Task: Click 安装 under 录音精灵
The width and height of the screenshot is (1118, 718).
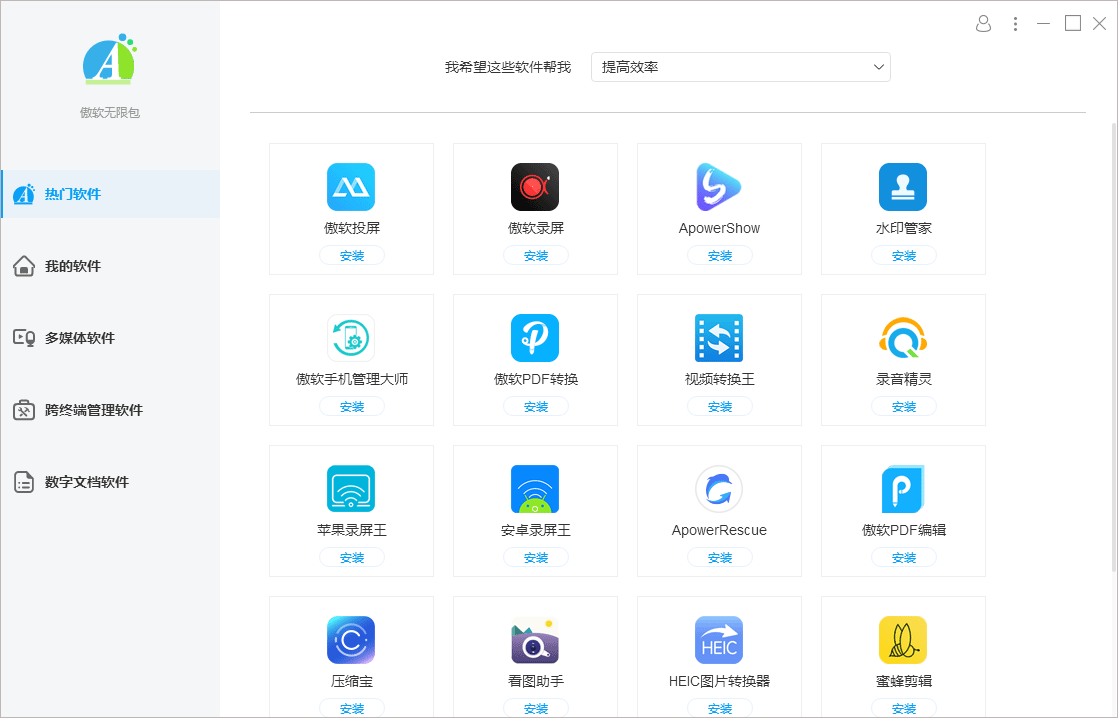Action: click(x=903, y=406)
